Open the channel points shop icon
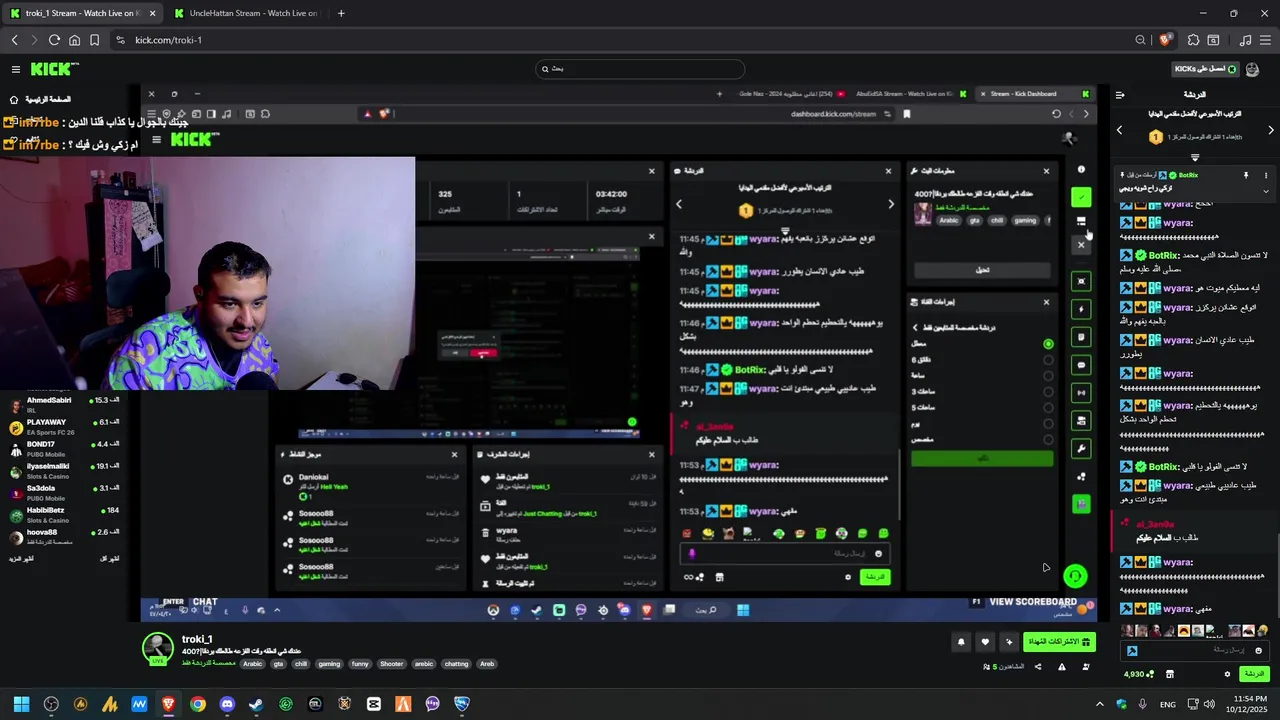 tap(1169, 674)
